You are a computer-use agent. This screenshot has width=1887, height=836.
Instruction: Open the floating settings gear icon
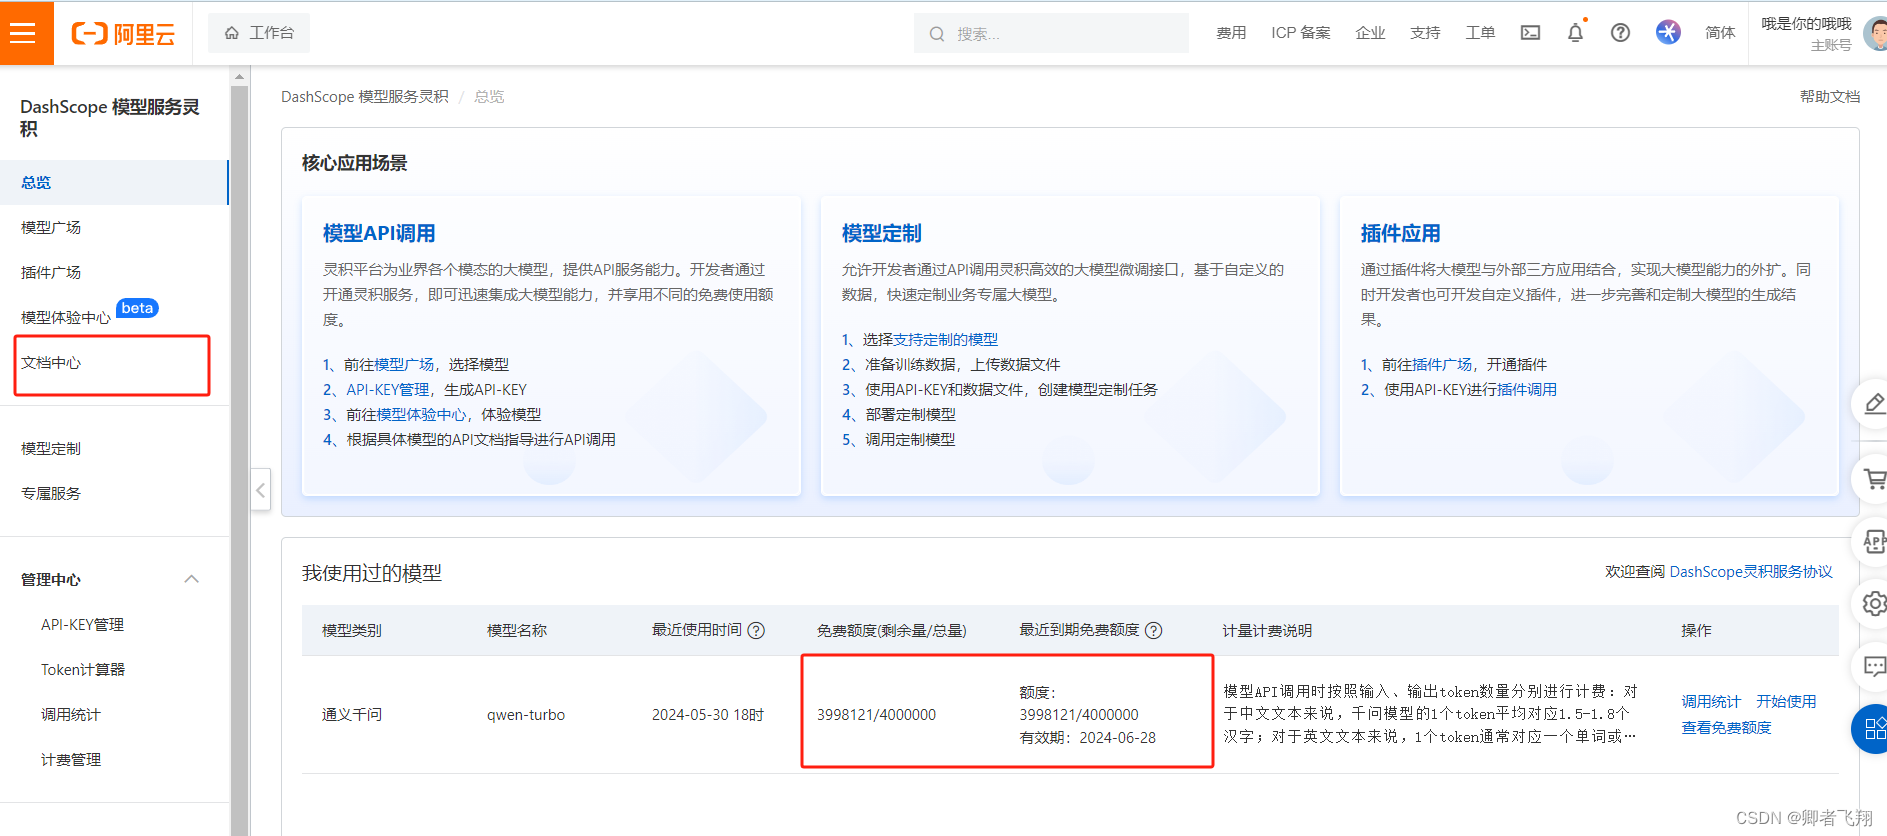coord(1873,603)
